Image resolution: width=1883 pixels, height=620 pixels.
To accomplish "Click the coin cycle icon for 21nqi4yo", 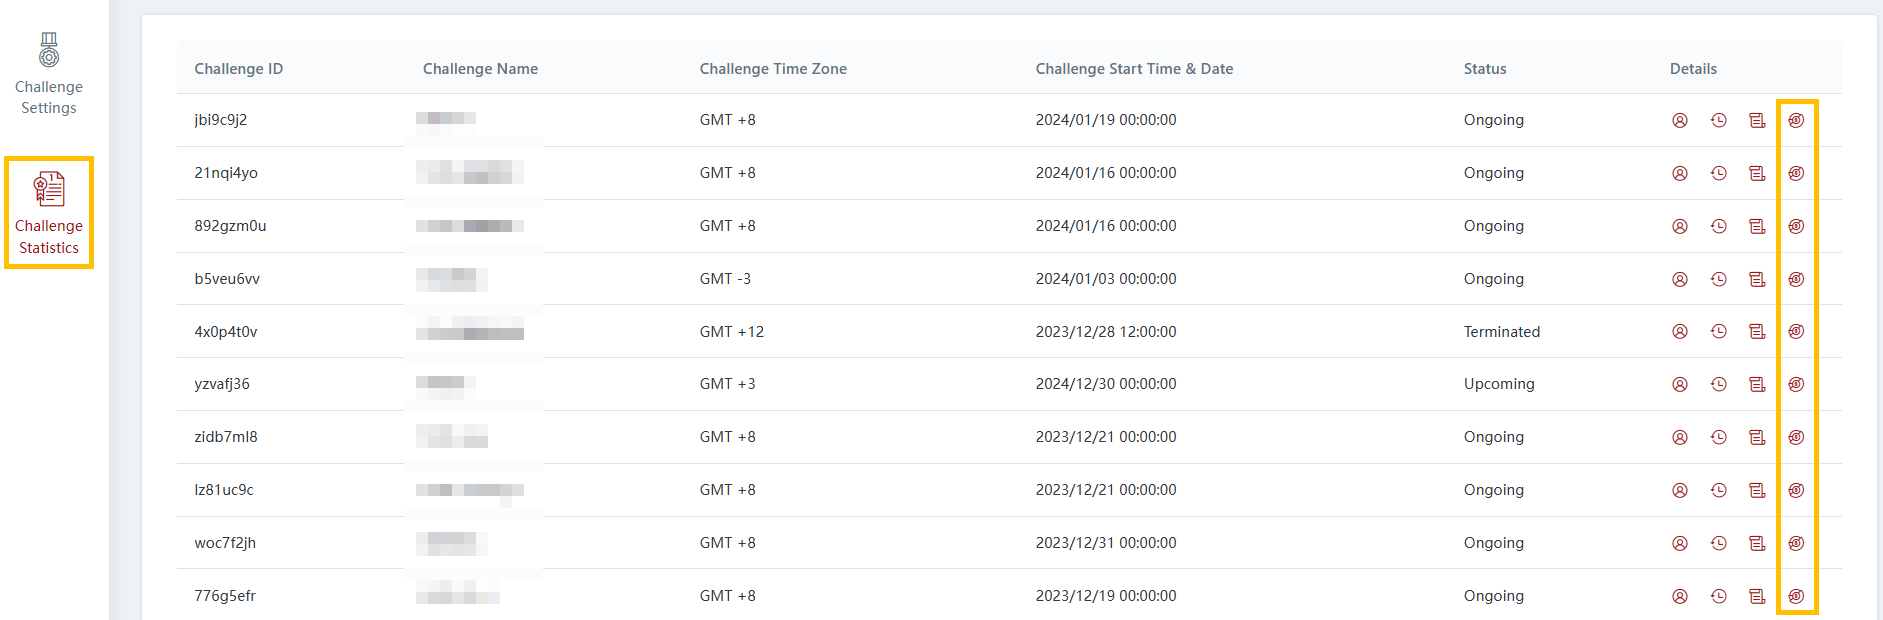I will pos(1796,173).
